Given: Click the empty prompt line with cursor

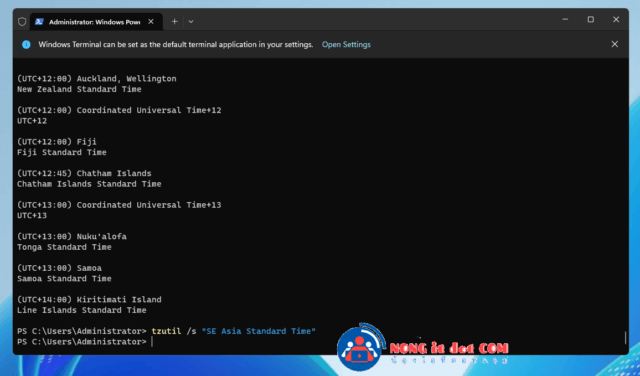Looking at the screenshot, I should [85, 342].
